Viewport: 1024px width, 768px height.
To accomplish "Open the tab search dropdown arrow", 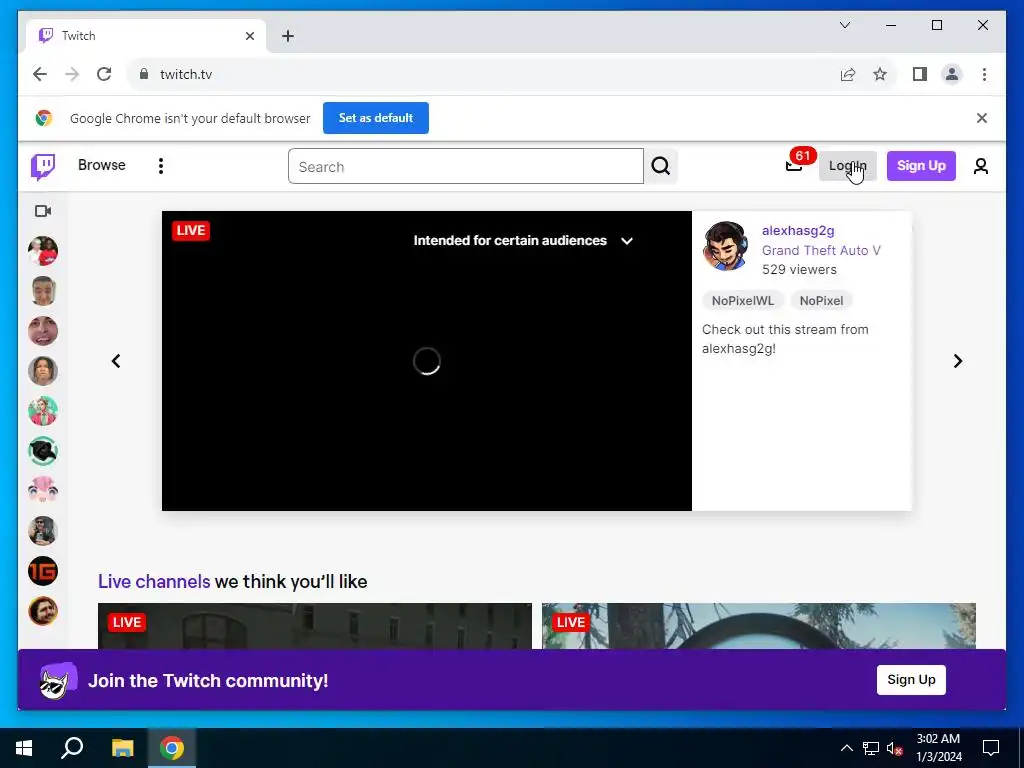I will (x=845, y=25).
